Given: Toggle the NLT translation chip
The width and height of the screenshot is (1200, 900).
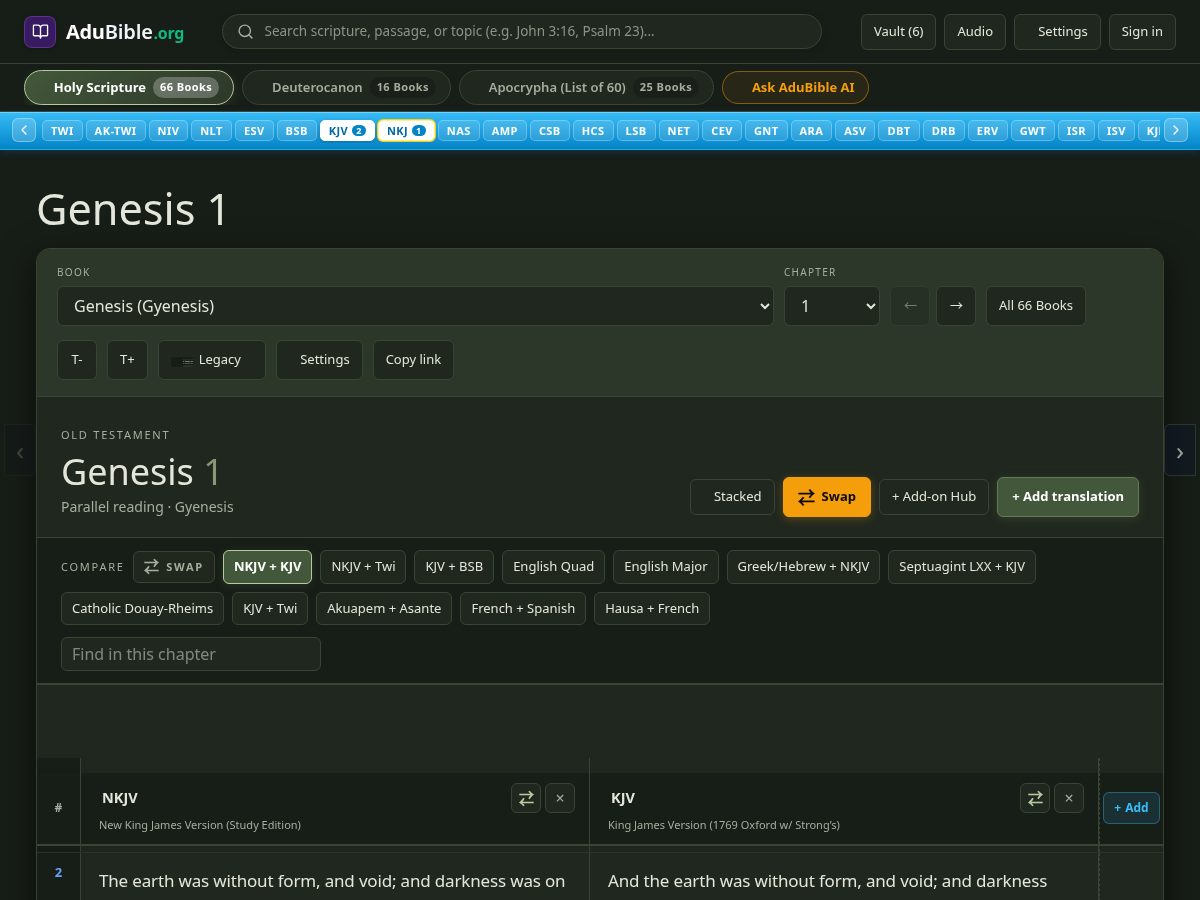Looking at the screenshot, I should click(x=211, y=131).
